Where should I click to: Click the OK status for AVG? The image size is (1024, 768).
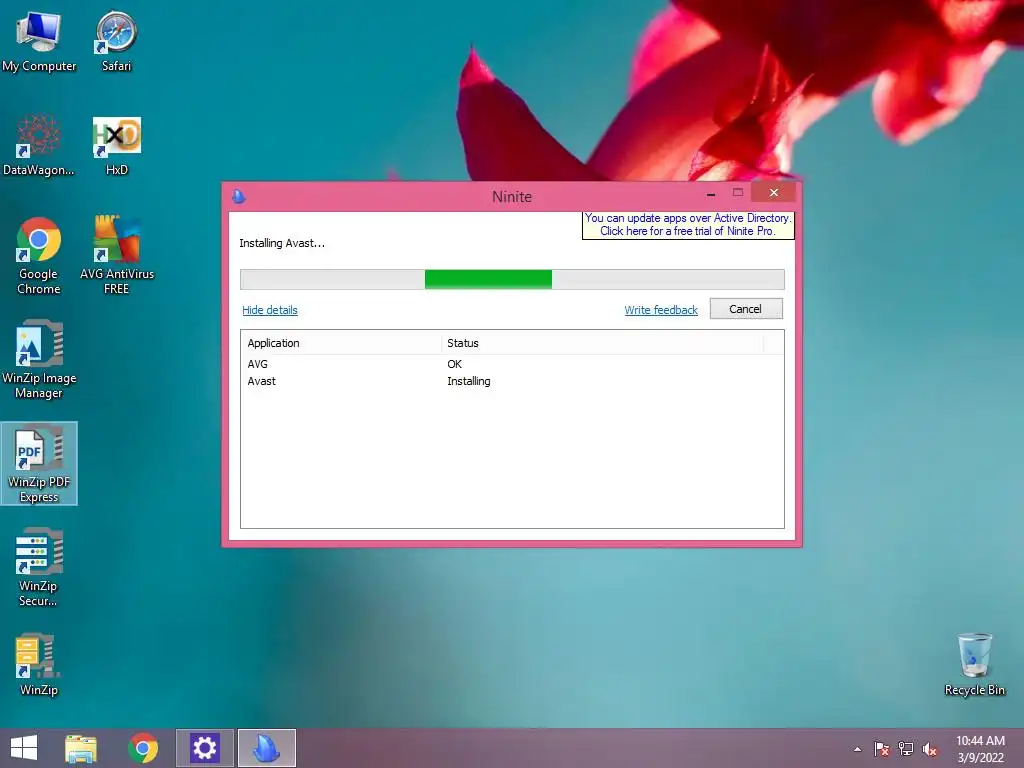point(455,364)
